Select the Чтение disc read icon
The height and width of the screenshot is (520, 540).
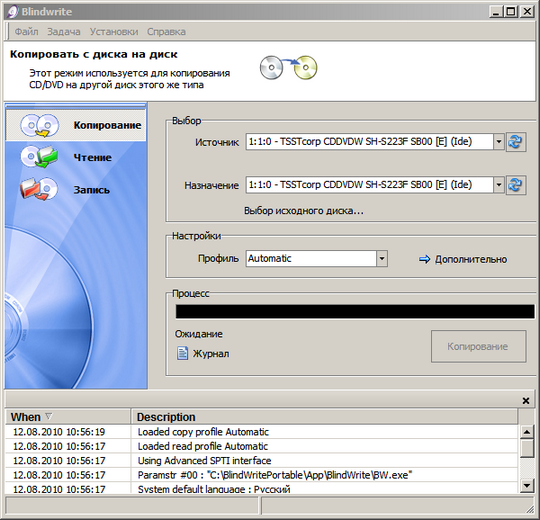(x=39, y=157)
